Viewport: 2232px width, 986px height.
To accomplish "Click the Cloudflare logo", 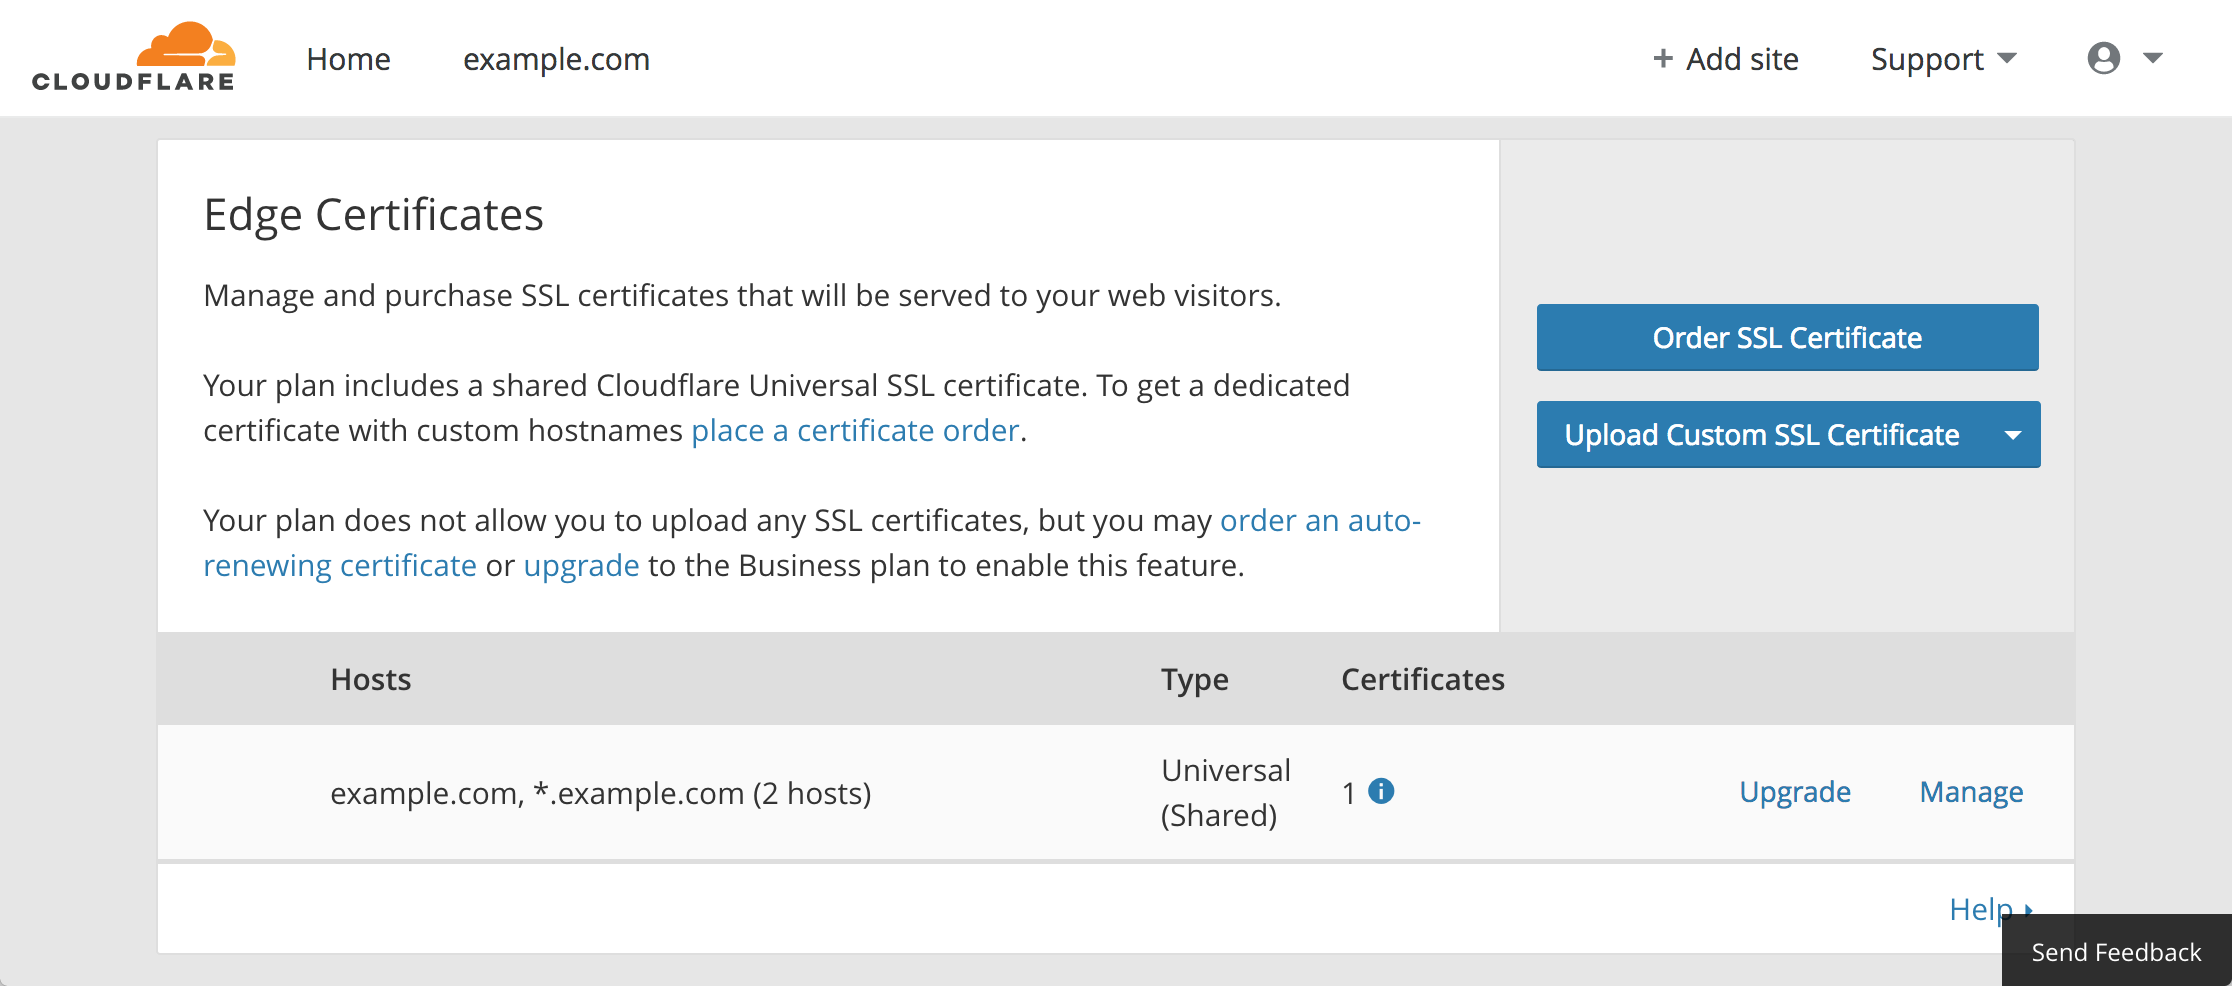I will (133, 57).
